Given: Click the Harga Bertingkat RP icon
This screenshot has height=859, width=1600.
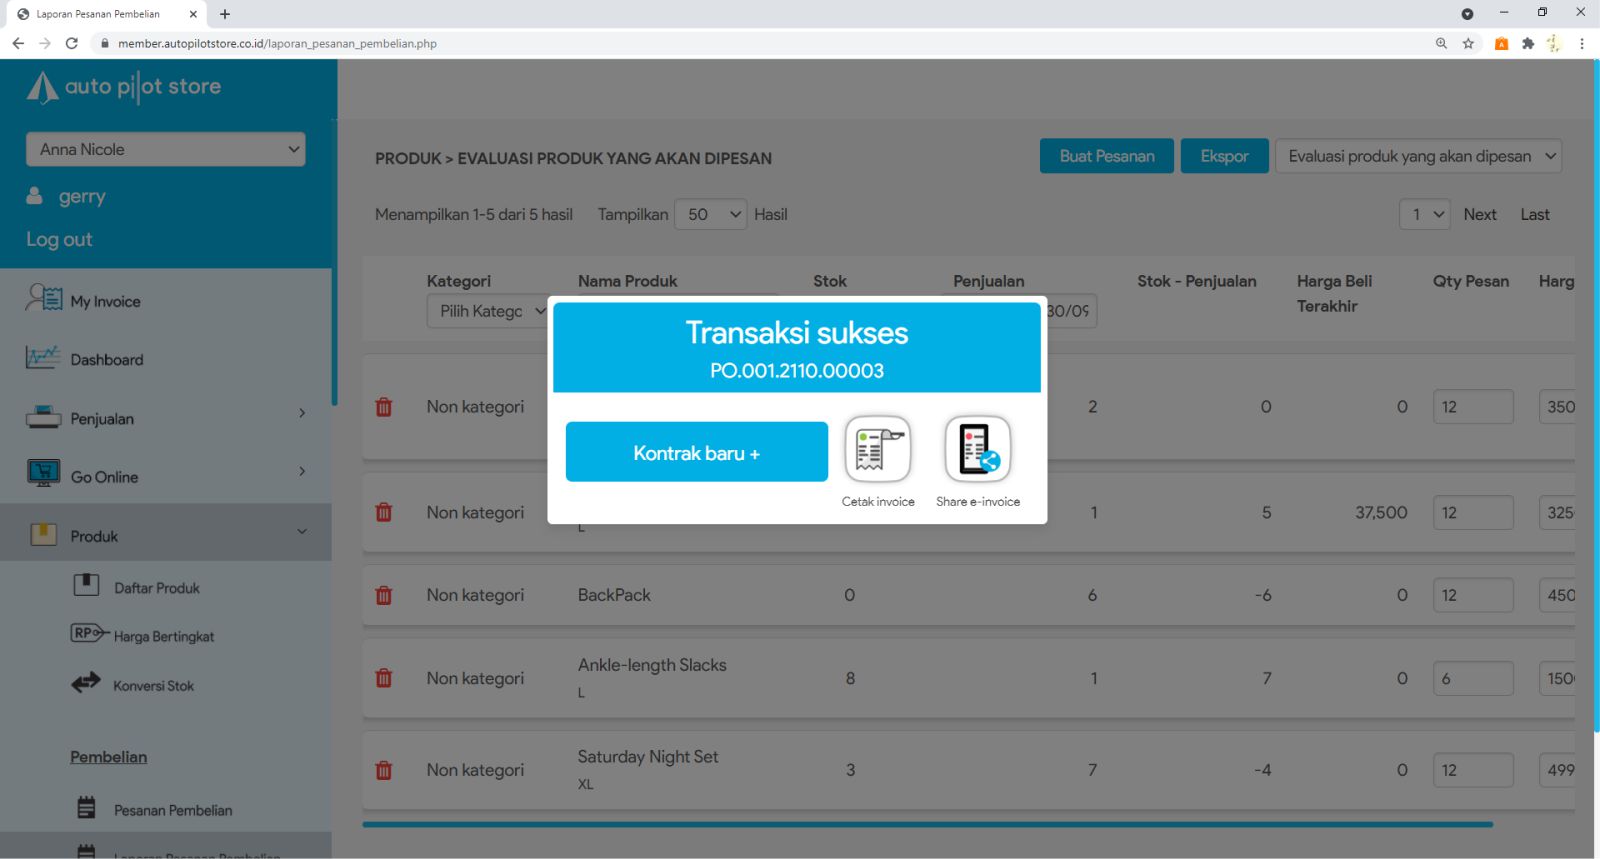Looking at the screenshot, I should coord(88,633).
